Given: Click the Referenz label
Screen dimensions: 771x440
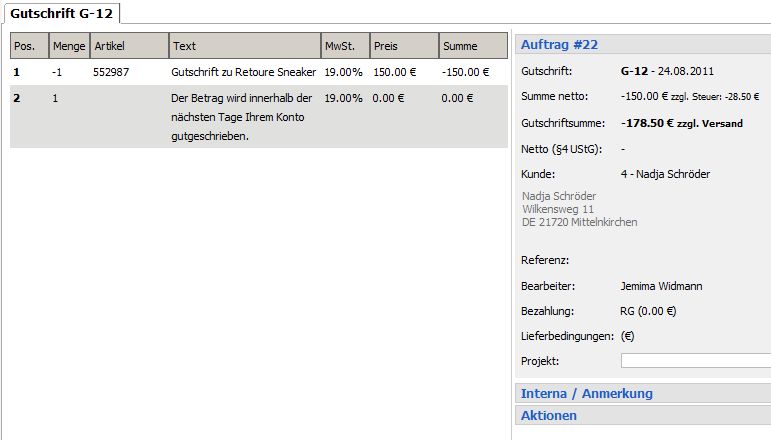Looking at the screenshot, I should click(x=545, y=260).
